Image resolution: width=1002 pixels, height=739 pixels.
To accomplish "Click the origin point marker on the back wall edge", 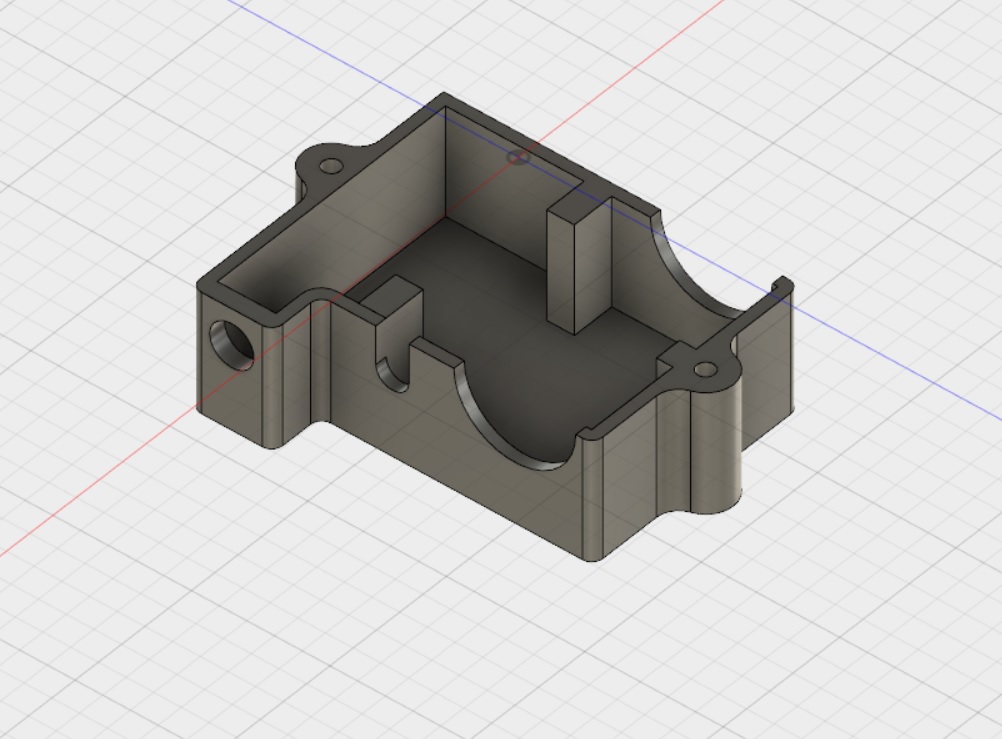I will (x=518, y=157).
